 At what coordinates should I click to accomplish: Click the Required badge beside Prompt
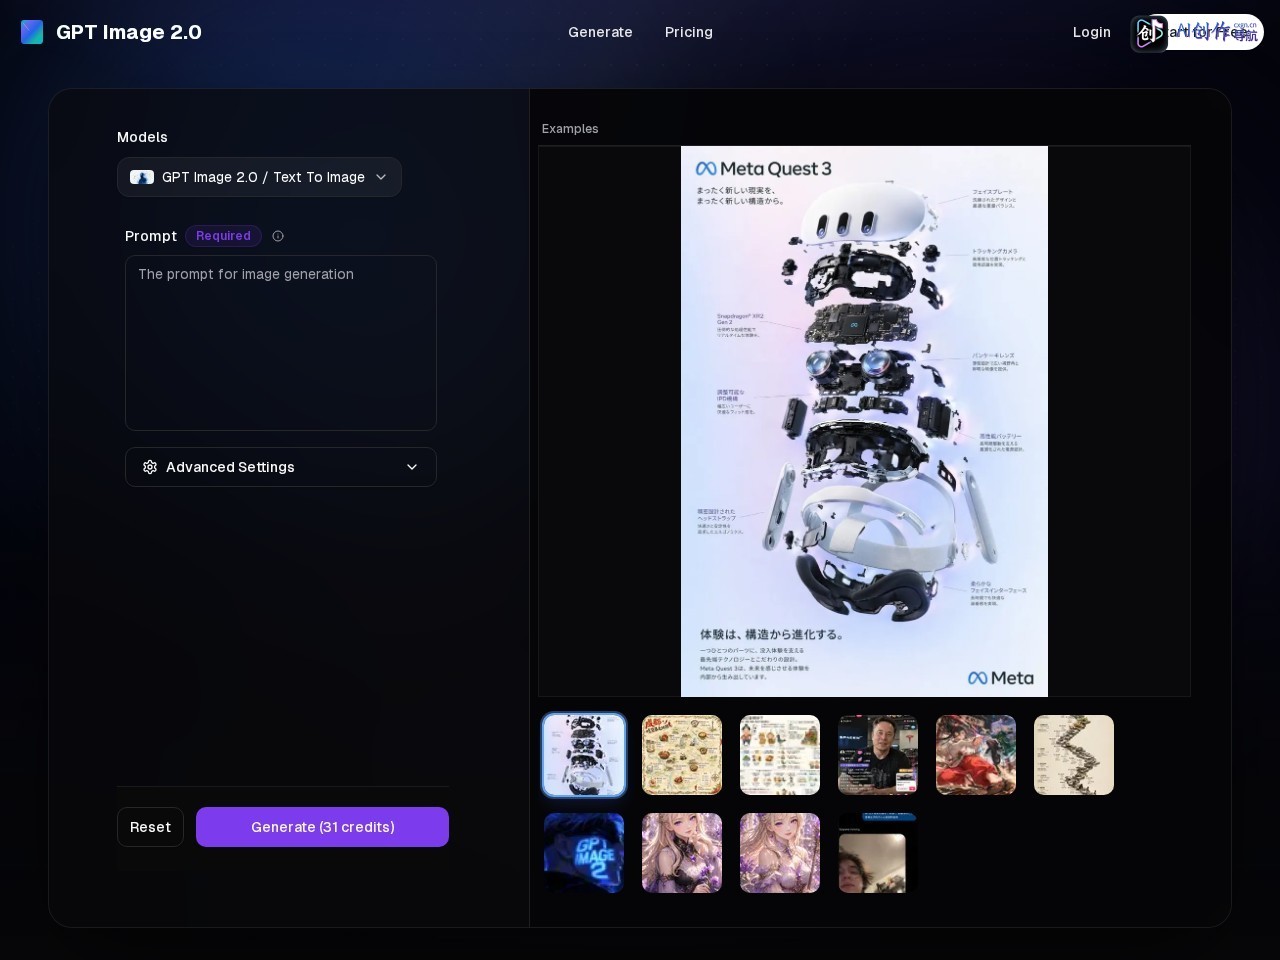click(223, 236)
